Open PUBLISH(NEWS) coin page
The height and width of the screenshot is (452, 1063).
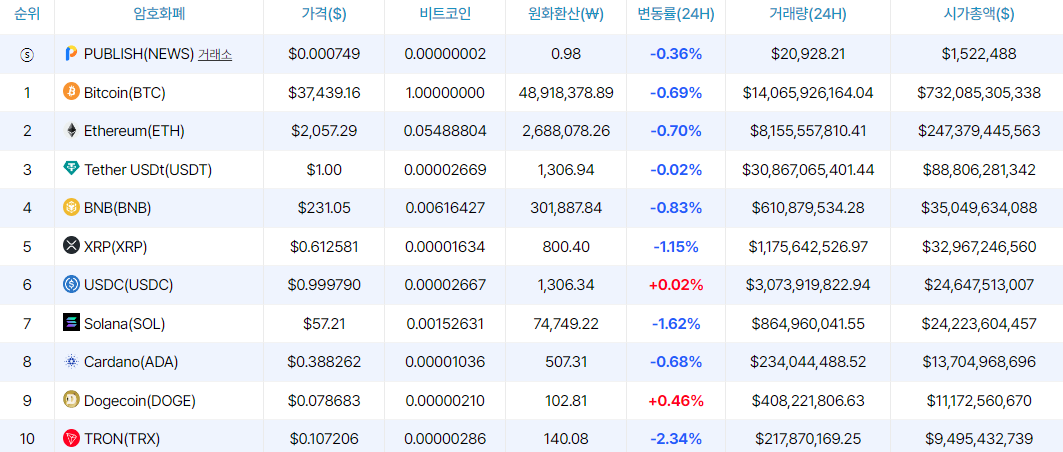(139, 54)
